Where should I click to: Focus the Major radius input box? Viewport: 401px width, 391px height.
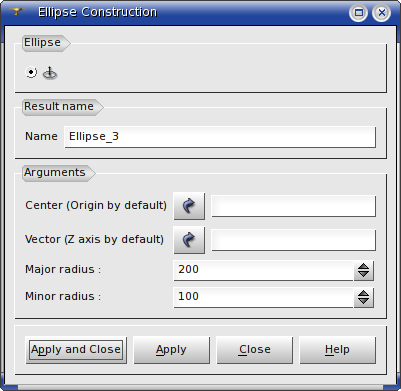[x=263, y=270]
